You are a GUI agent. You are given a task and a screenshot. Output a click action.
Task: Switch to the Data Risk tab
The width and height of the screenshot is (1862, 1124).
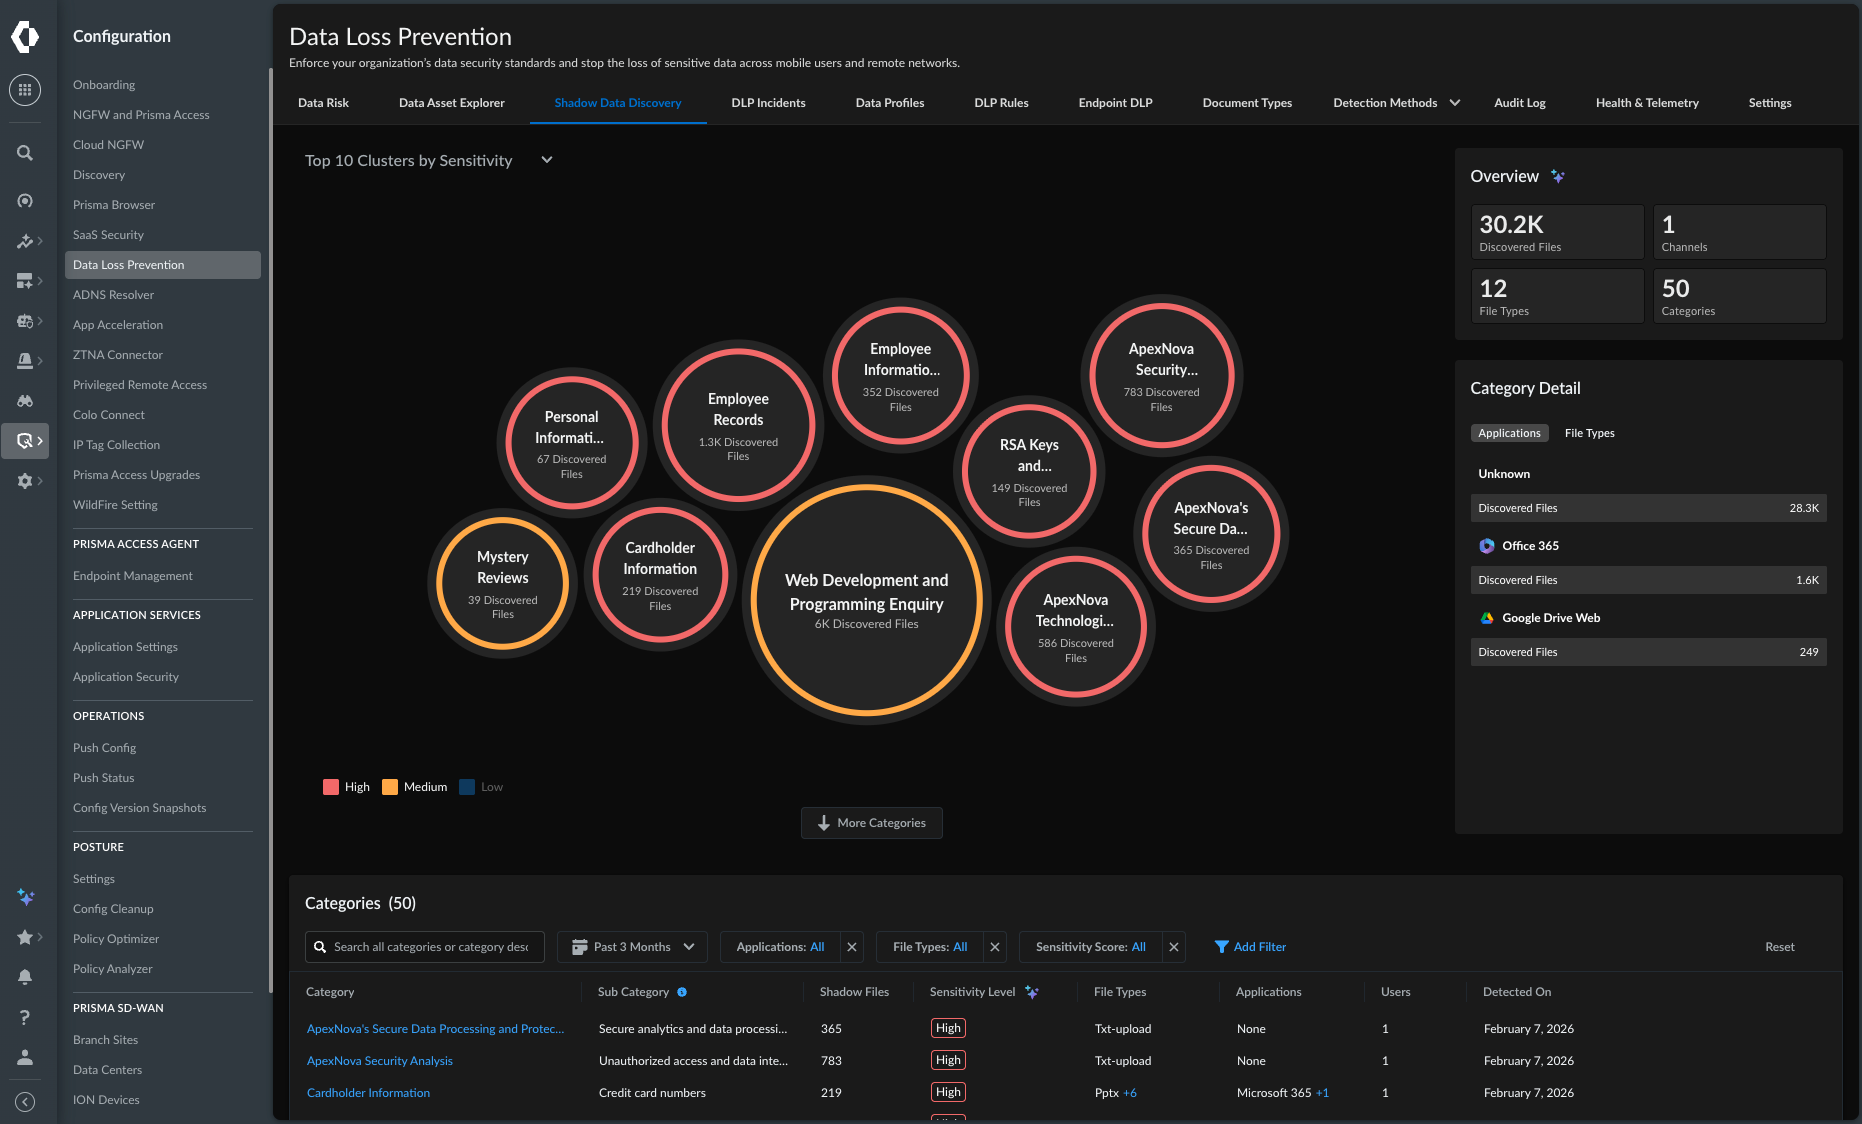[323, 103]
